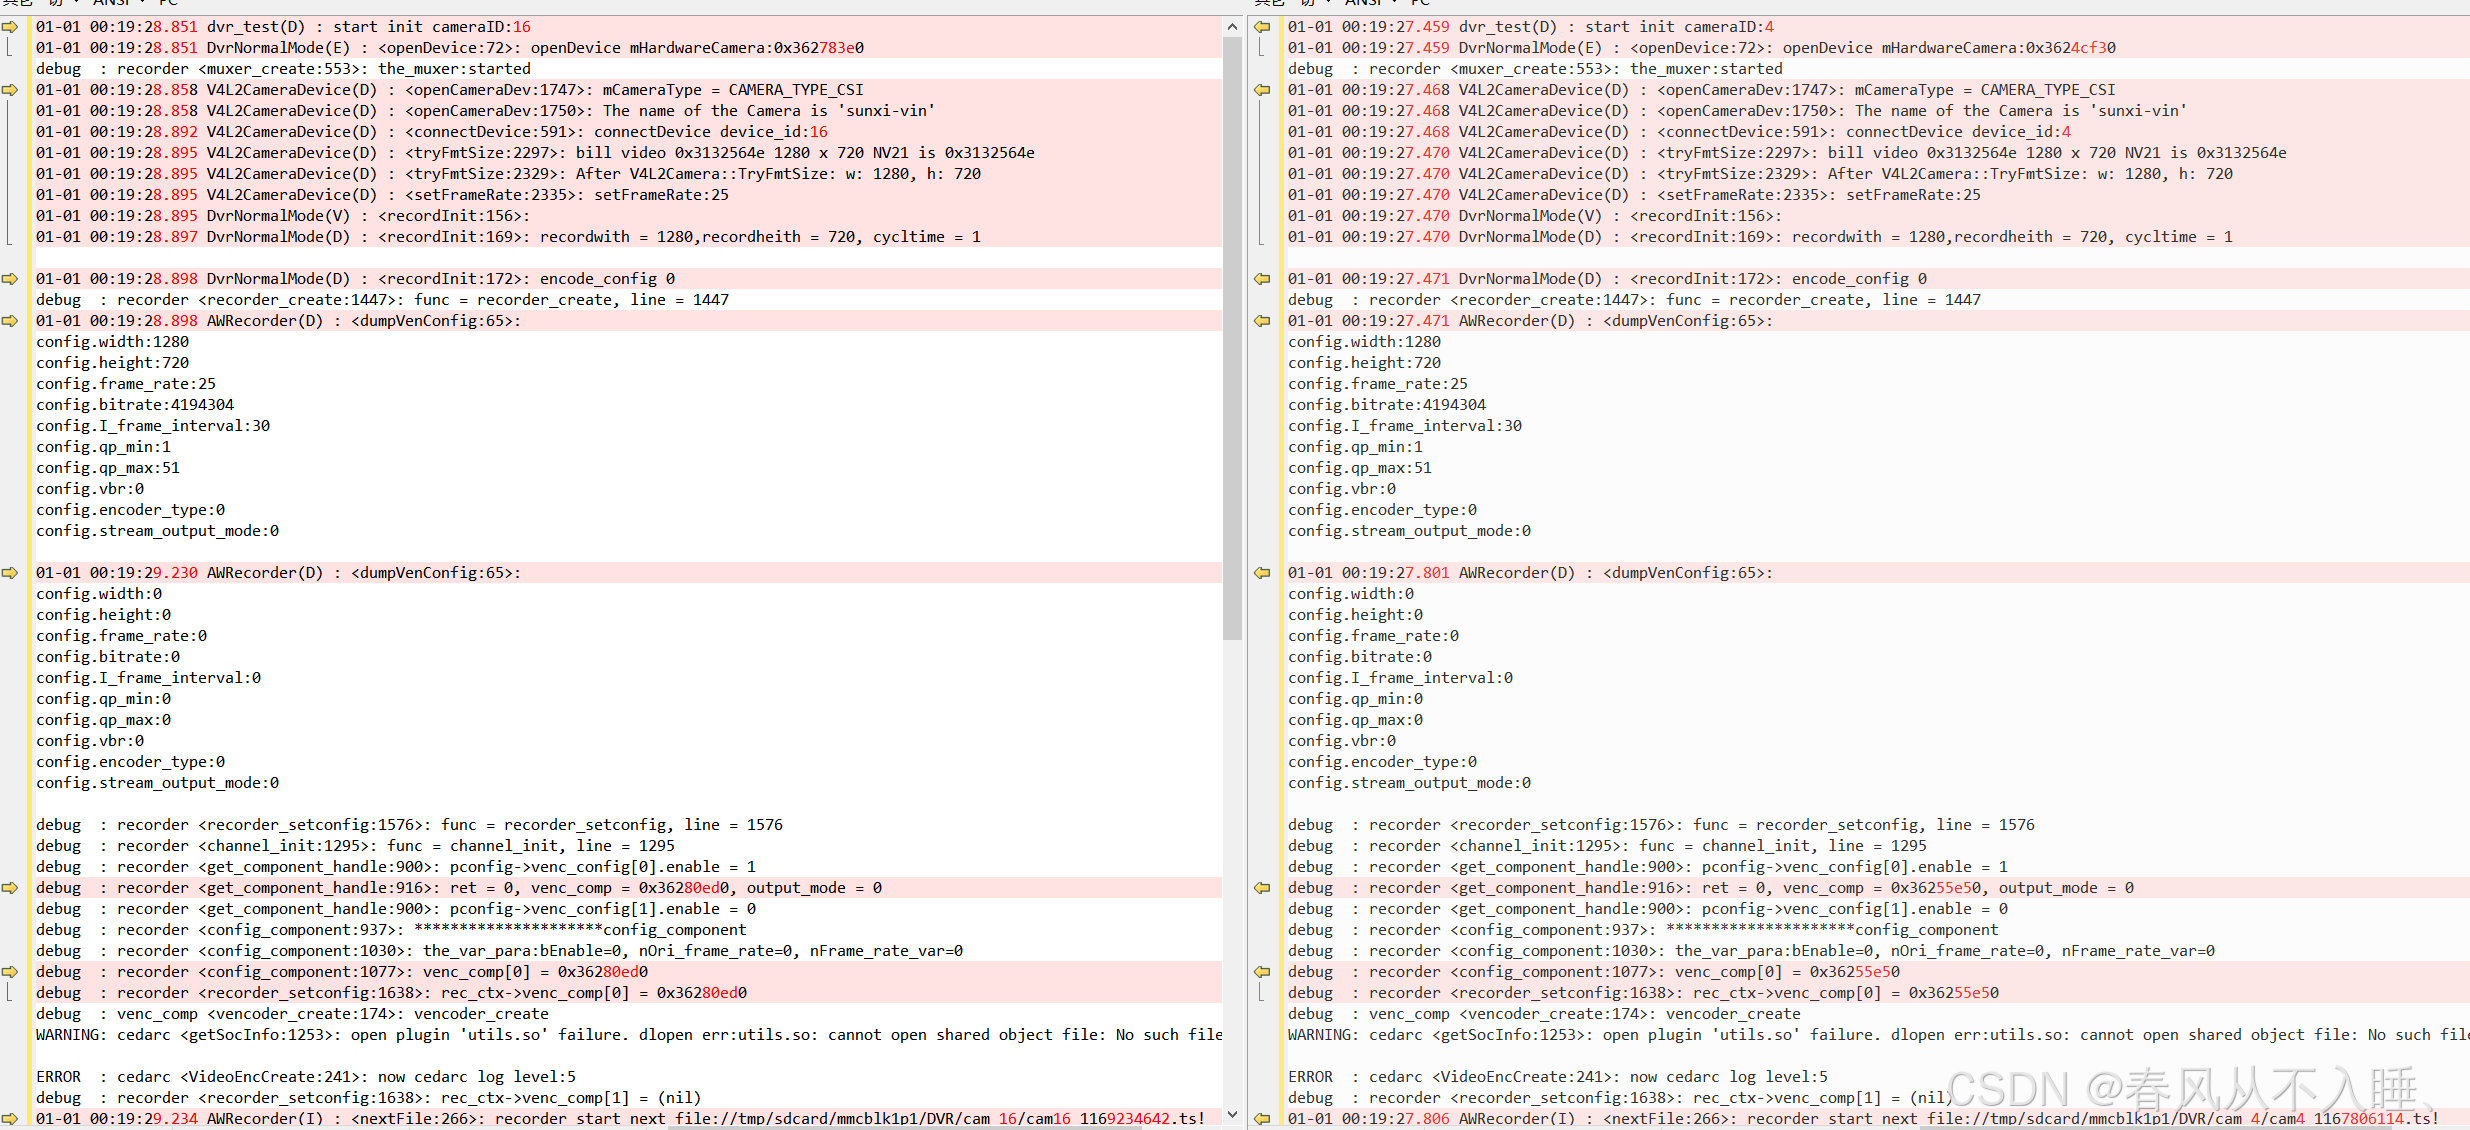Screen dimensions: 2470x1130
Task: Click left pane scrollbar up arrow
Action: 1232,27
